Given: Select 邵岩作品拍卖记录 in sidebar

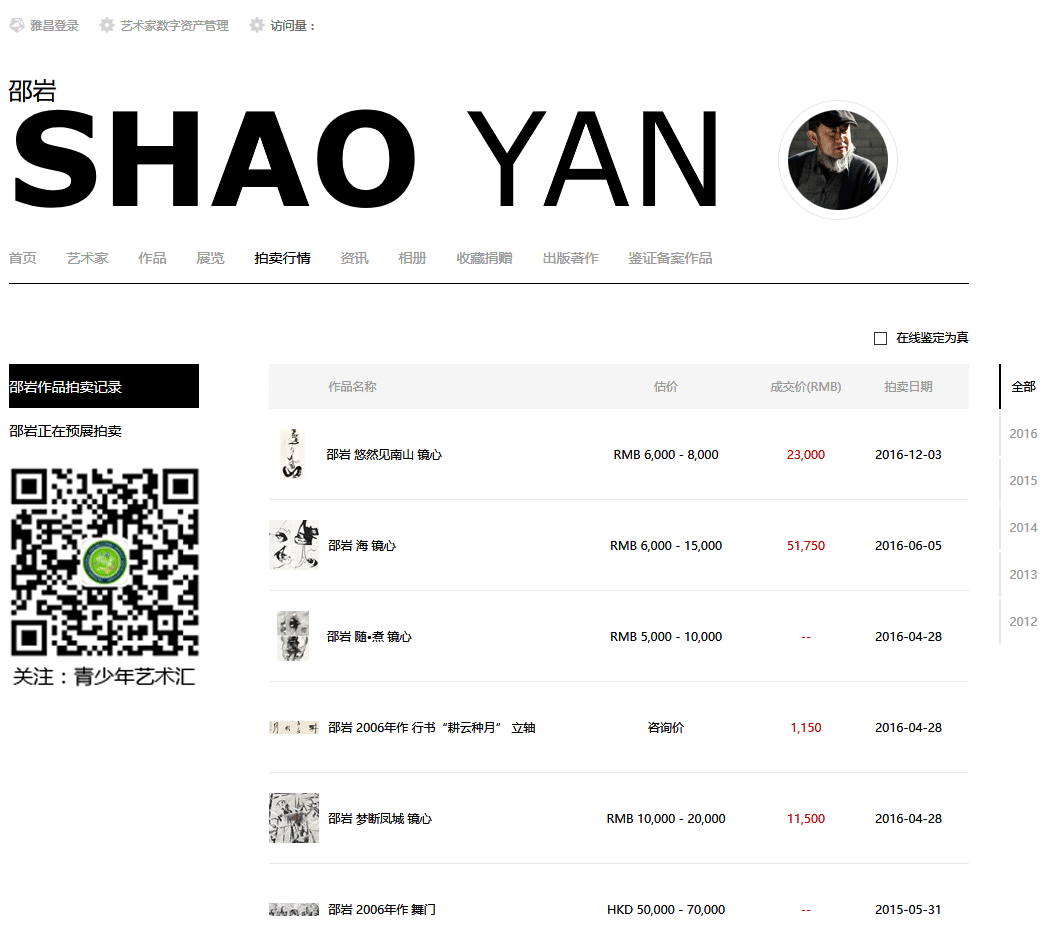Looking at the screenshot, I should point(104,386).
